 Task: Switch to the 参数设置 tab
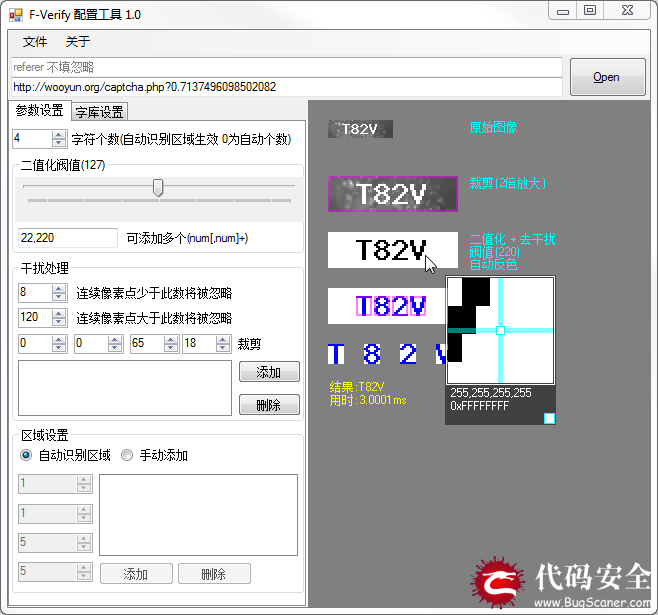click(x=39, y=110)
